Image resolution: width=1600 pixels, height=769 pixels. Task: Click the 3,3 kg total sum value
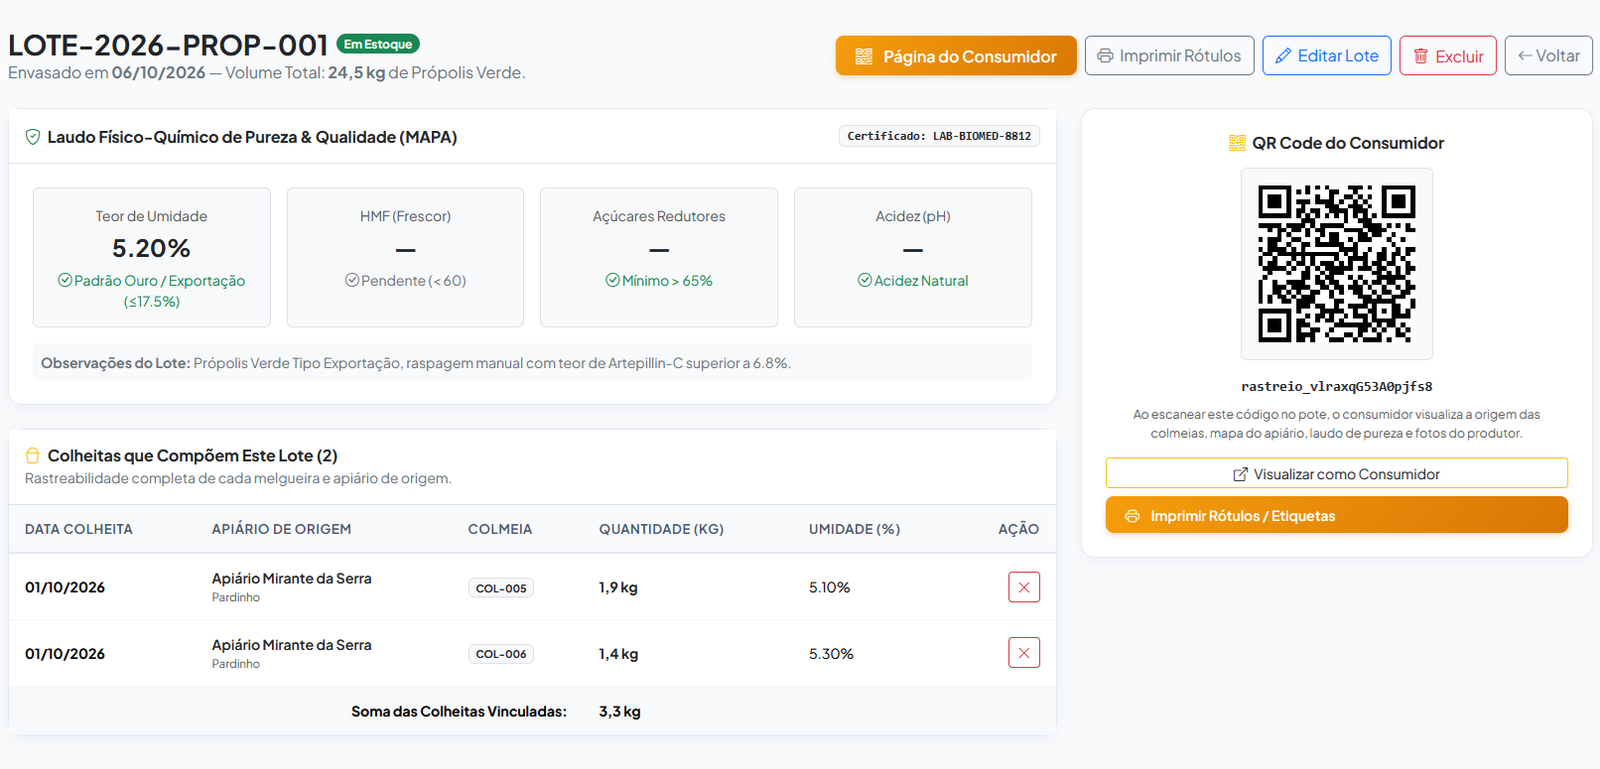pos(620,711)
